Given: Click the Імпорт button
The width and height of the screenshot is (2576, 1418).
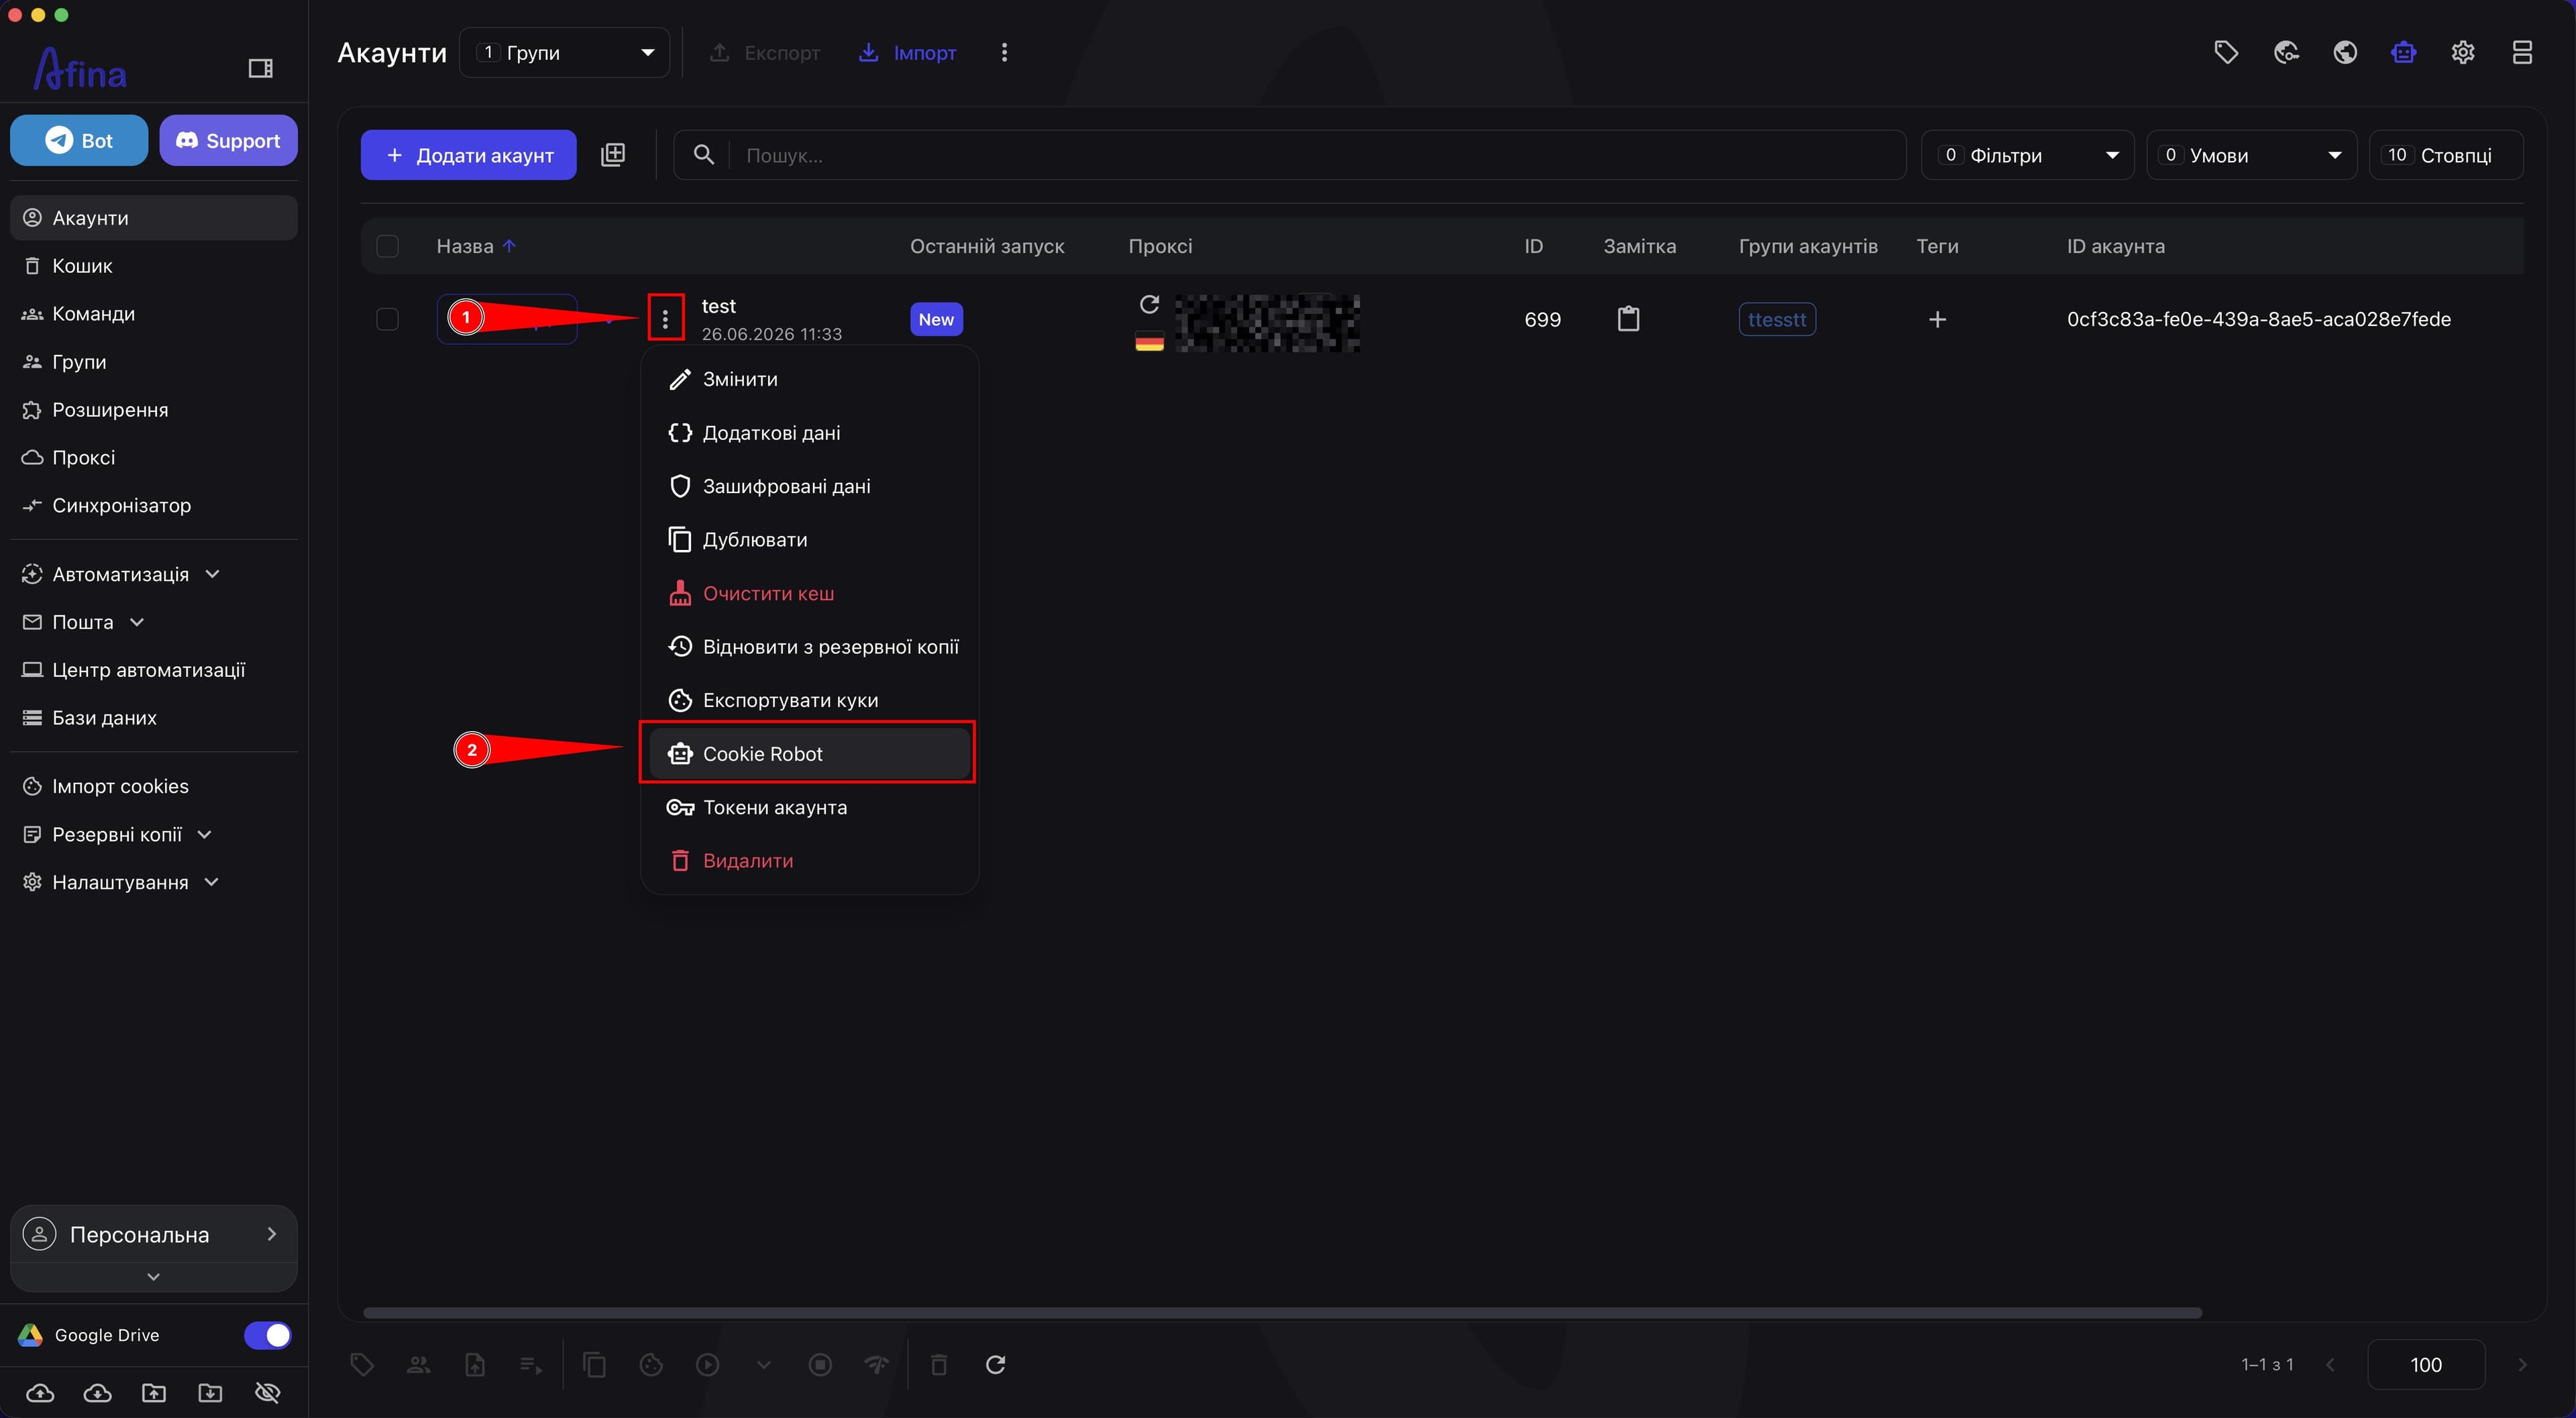Looking at the screenshot, I should 907,52.
